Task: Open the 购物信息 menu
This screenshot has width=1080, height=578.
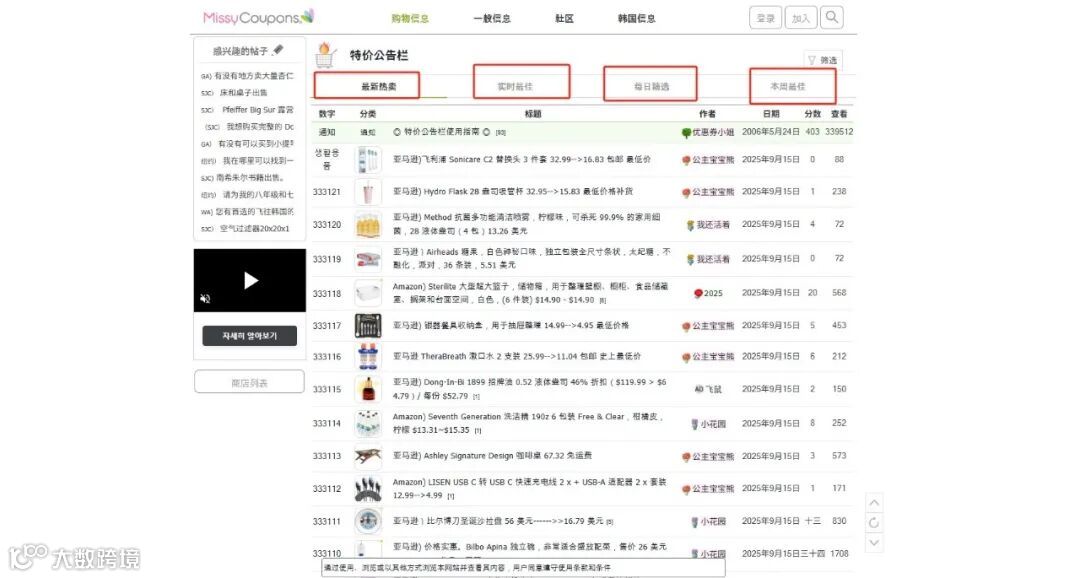Action: click(x=410, y=18)
